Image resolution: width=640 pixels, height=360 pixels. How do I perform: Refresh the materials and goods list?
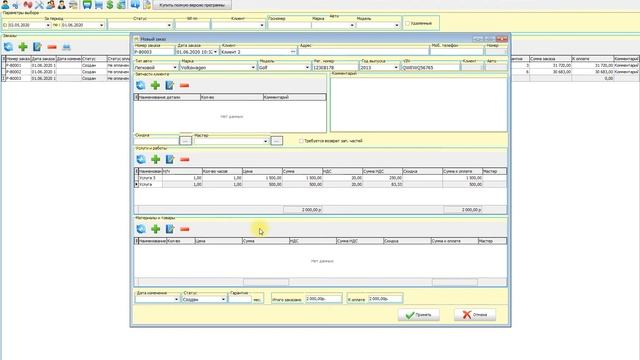point(141,229)
